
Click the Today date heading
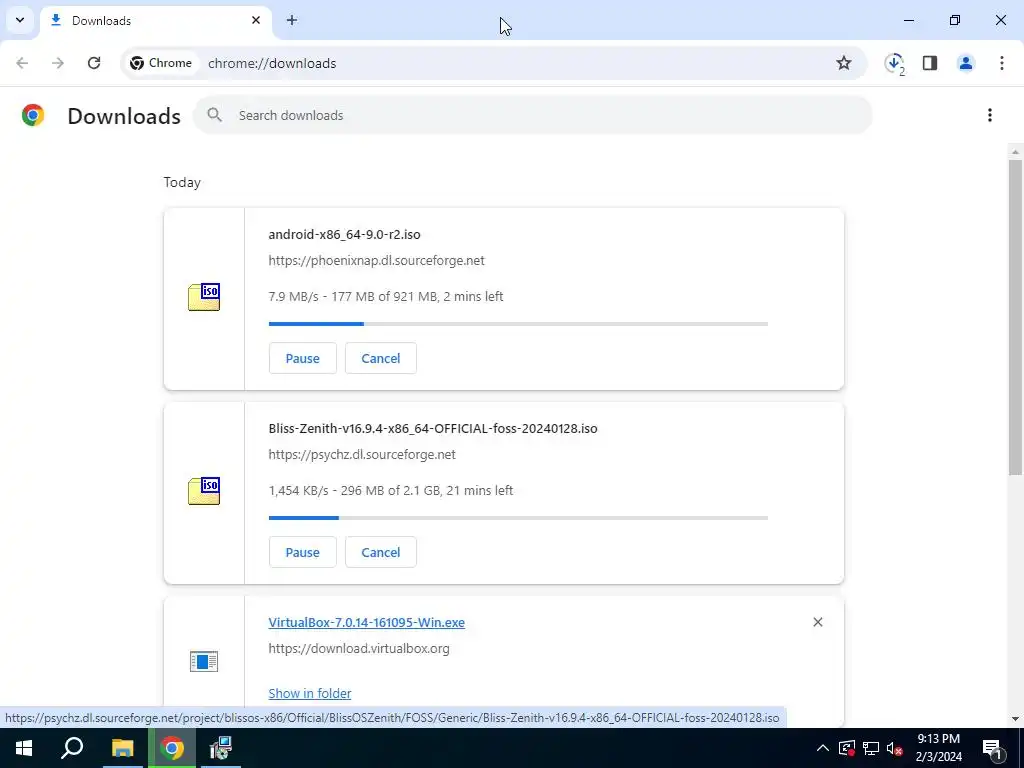182,182
